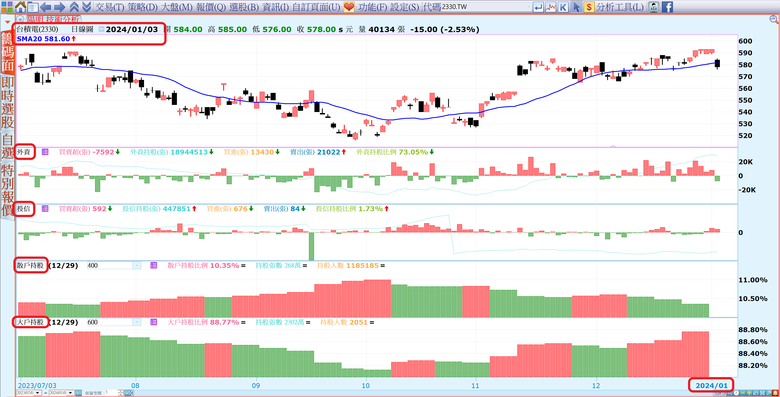Screen dimensions: 780x397
Task: Click the SMA20 581.60 indicator text
Action: coord(43,38)
